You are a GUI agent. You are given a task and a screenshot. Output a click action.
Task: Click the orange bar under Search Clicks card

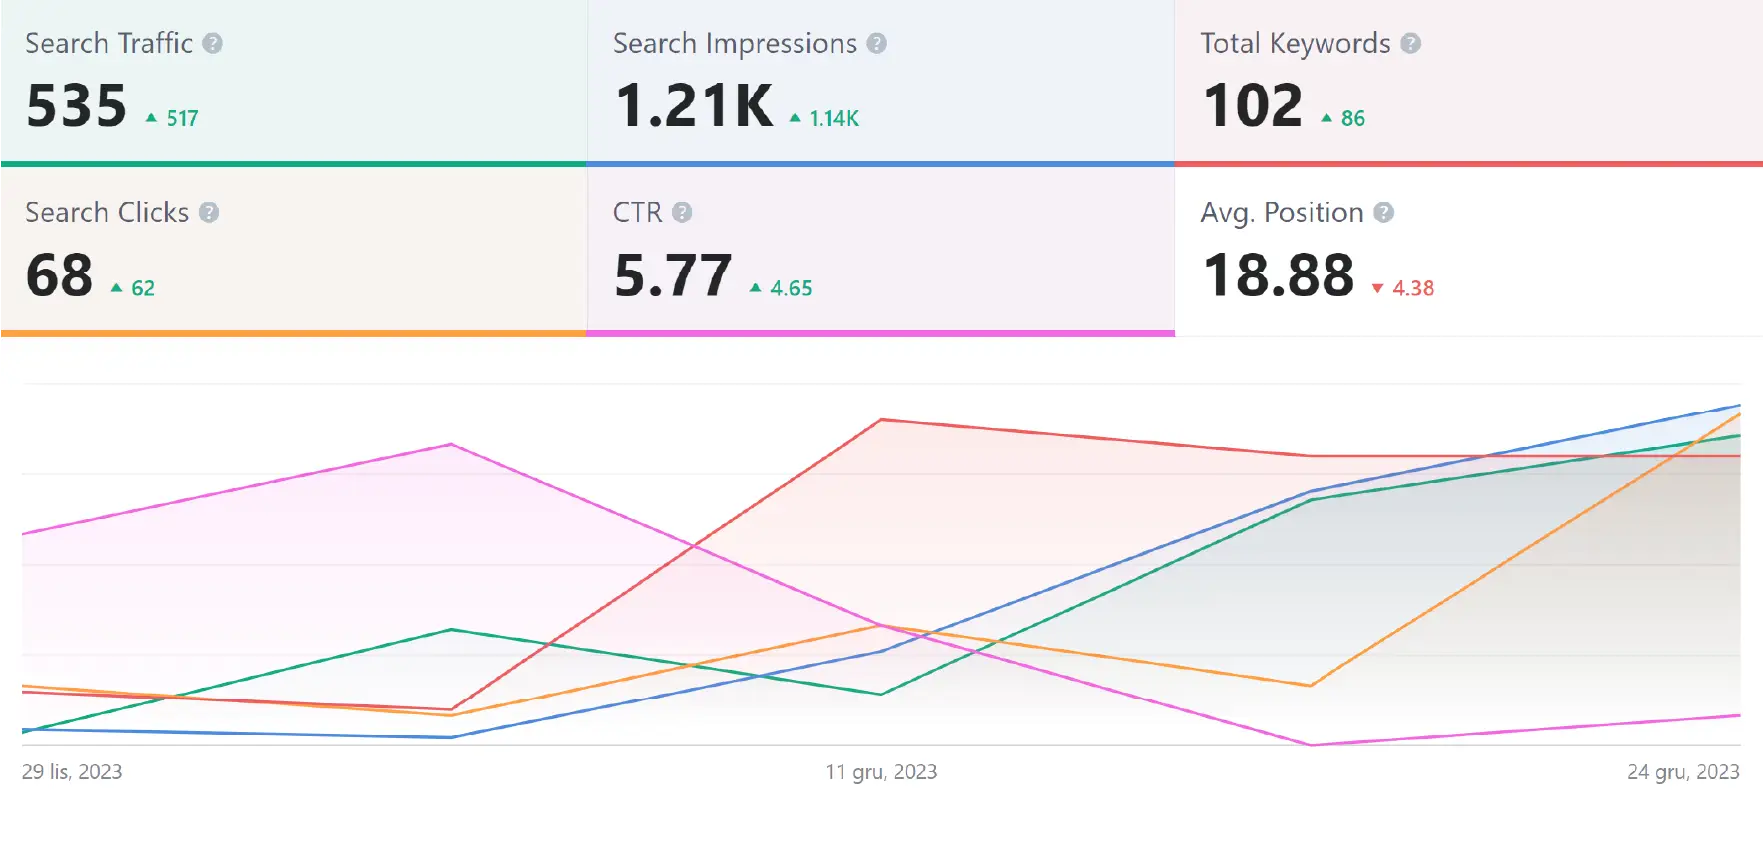(x=293, y=333)
